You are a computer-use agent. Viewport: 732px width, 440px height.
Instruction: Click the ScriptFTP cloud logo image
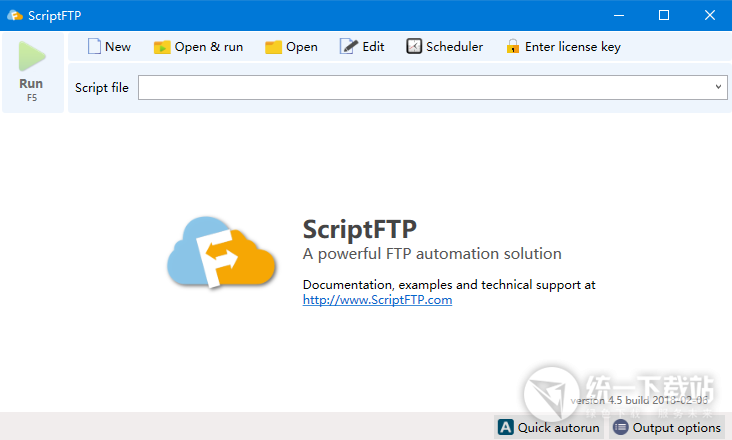(220, 254)
